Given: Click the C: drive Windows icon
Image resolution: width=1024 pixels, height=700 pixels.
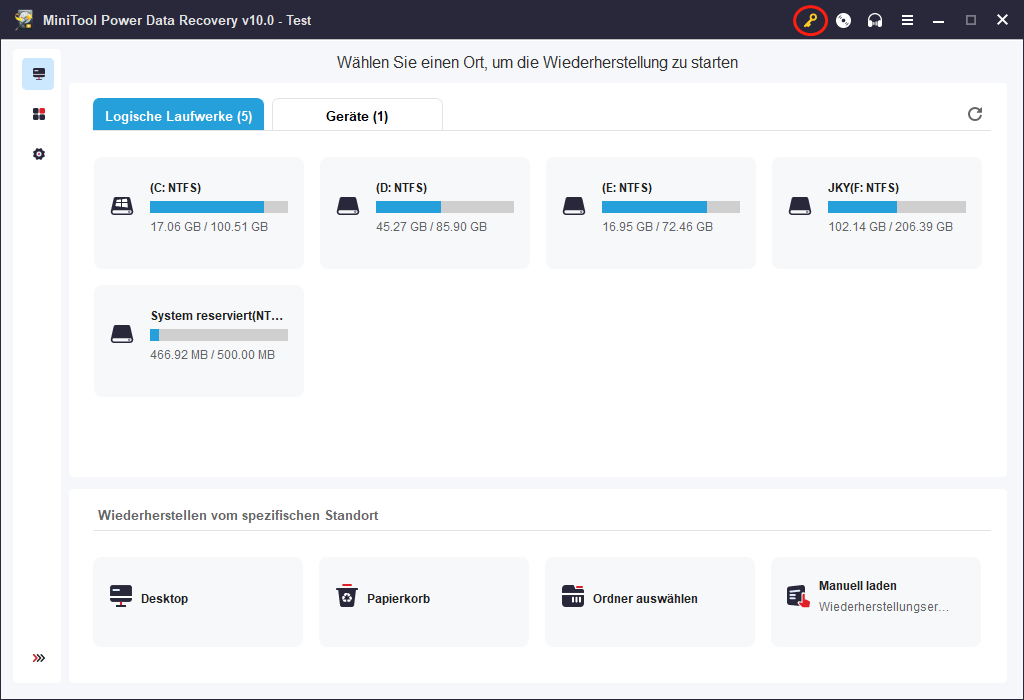Looking at the screenshot, I should coord(121,206).
